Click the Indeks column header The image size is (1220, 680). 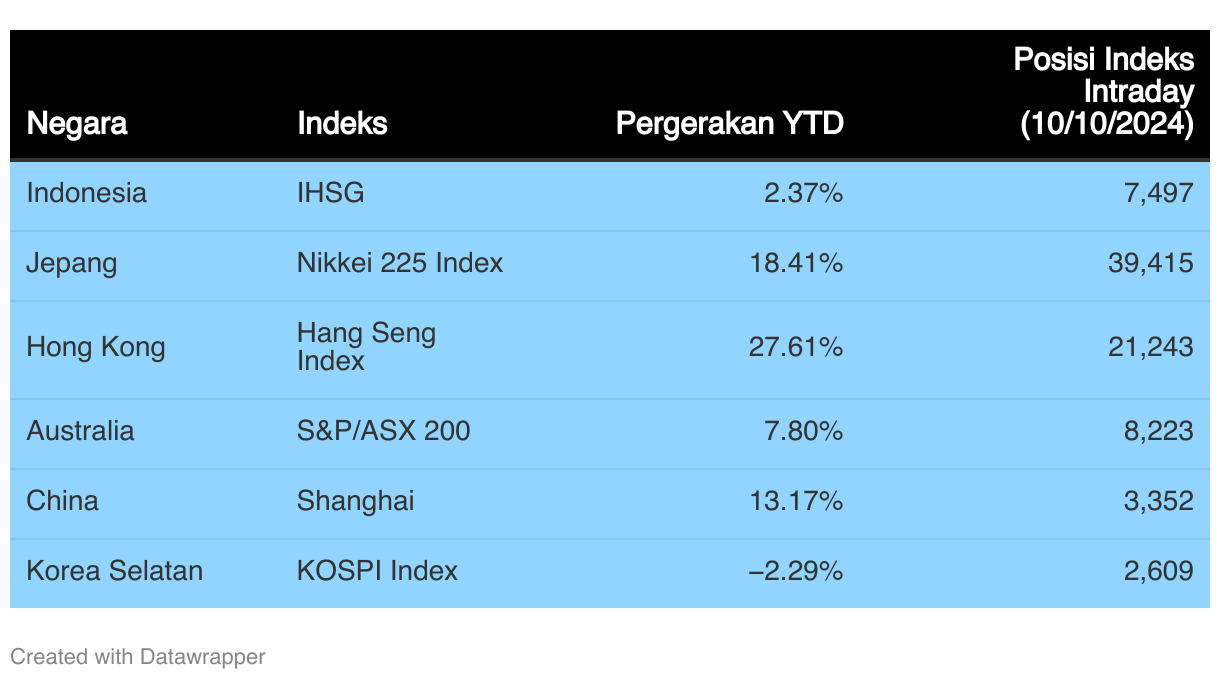point(343,123)
